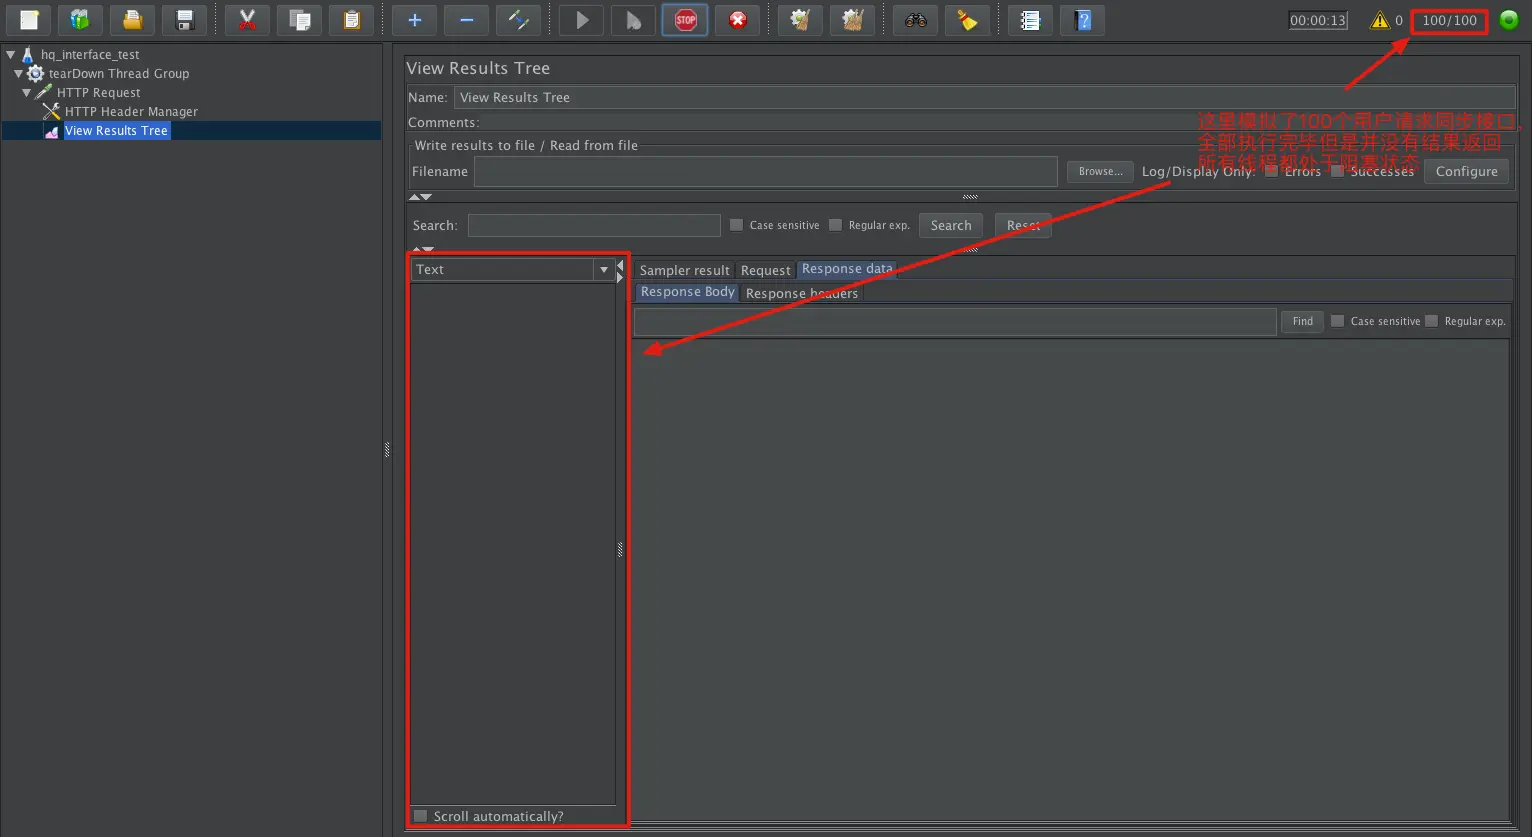Screen dimensions: 1532x837
Task: Click the Filename input field
Action: (x=766, y=171)
